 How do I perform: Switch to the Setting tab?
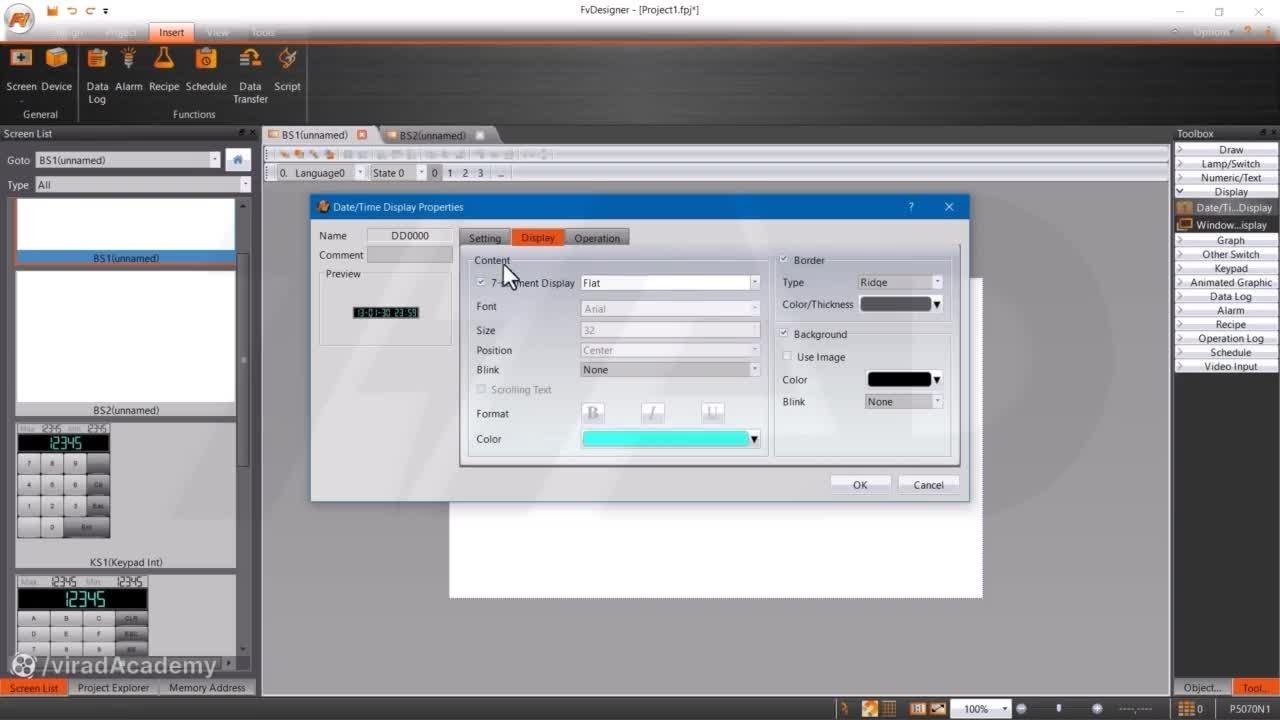(485, 238)
